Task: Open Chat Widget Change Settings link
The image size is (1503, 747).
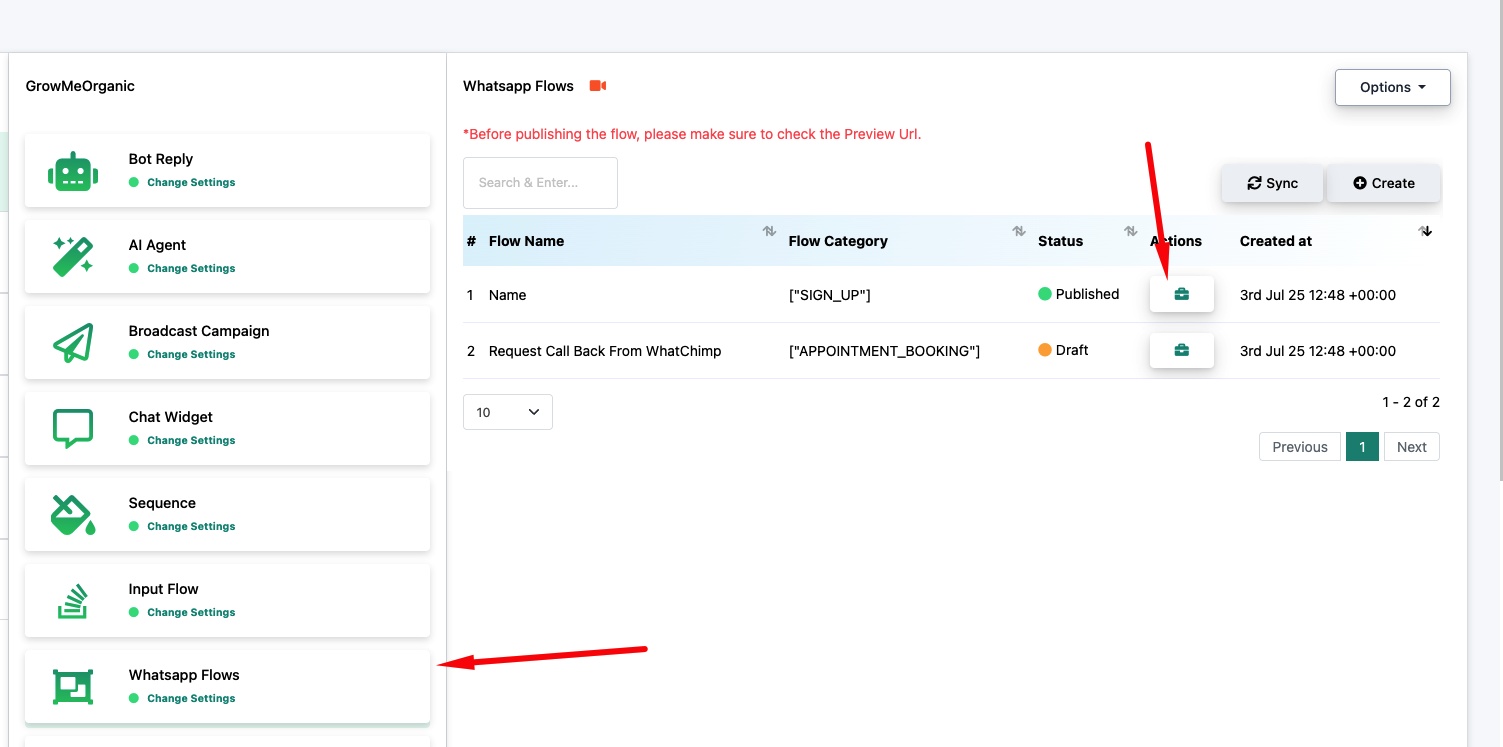Action: [x=191, y=441]
